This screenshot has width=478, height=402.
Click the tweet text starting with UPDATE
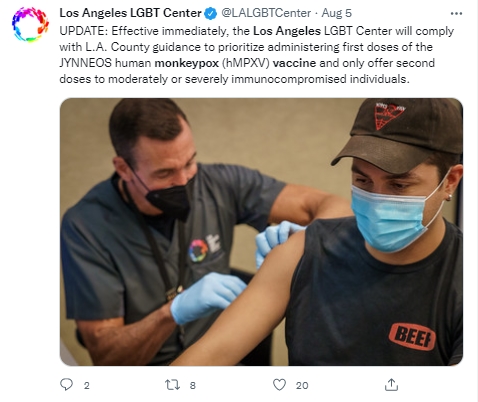pos(257,55)
